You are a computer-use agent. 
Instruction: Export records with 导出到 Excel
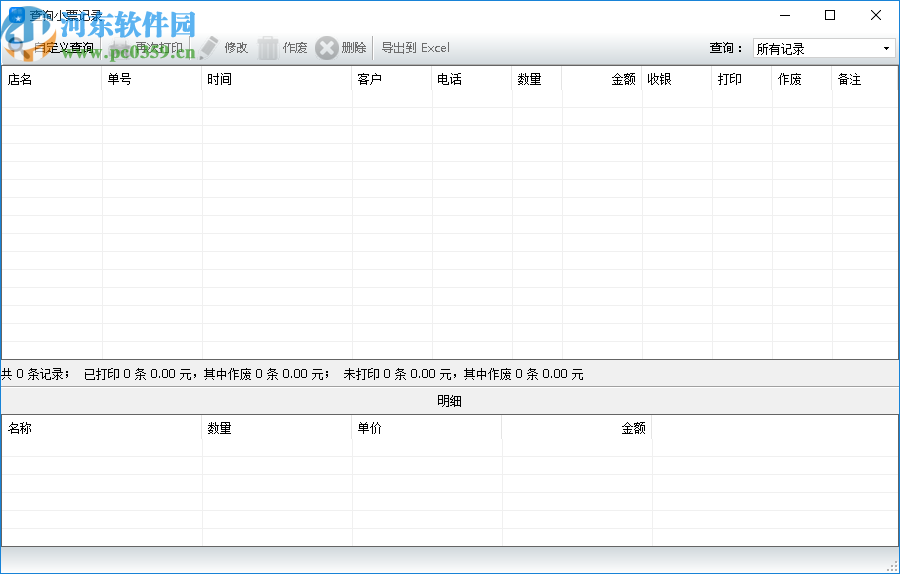tap(416, 48)
